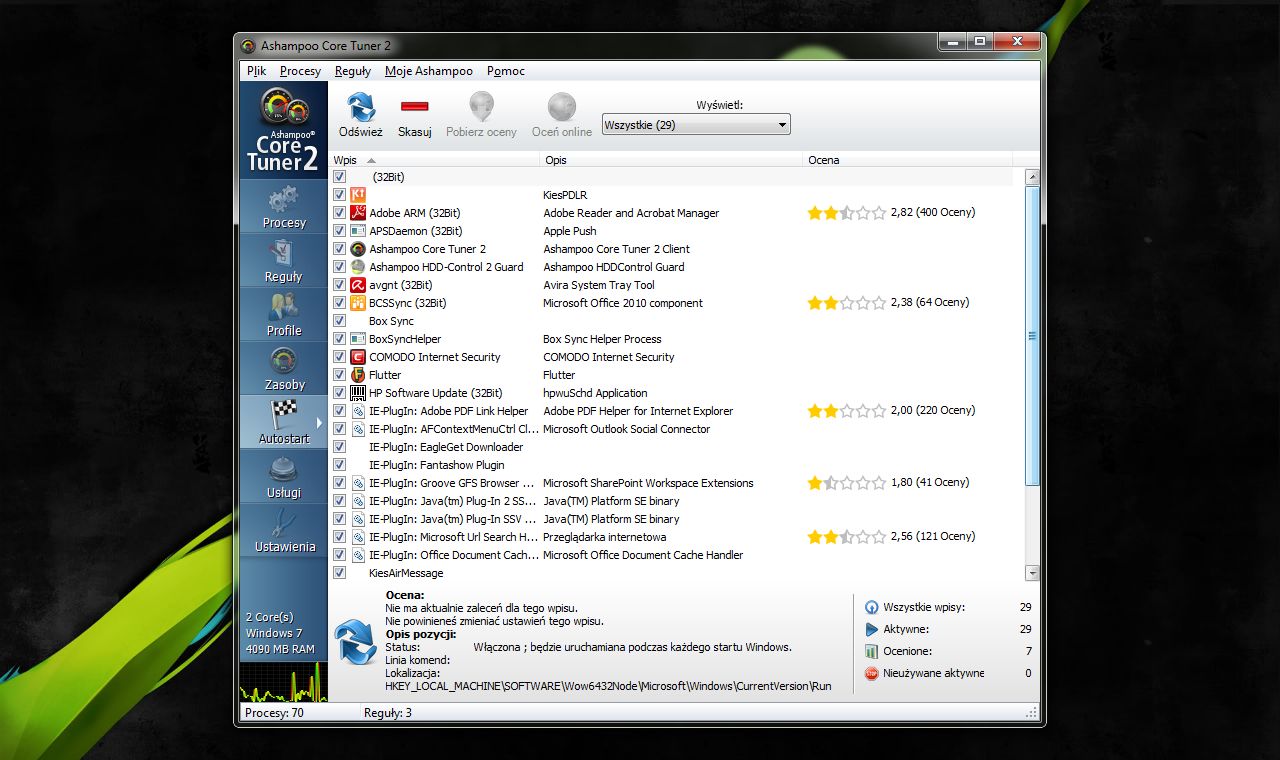Click the Ocenione summary label
This screenshot has height=760, width=1280.
pyautogui.click(x=908, y=651)
